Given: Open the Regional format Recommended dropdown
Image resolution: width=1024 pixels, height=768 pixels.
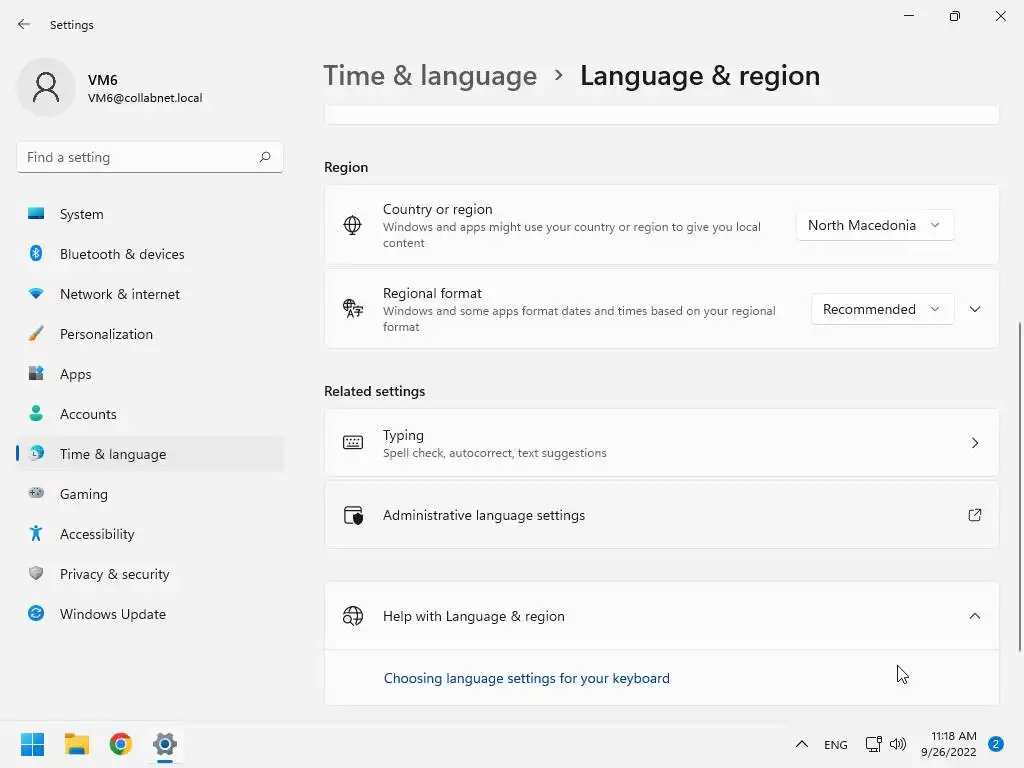Looking at the screenshot, I should click(881, 309).
